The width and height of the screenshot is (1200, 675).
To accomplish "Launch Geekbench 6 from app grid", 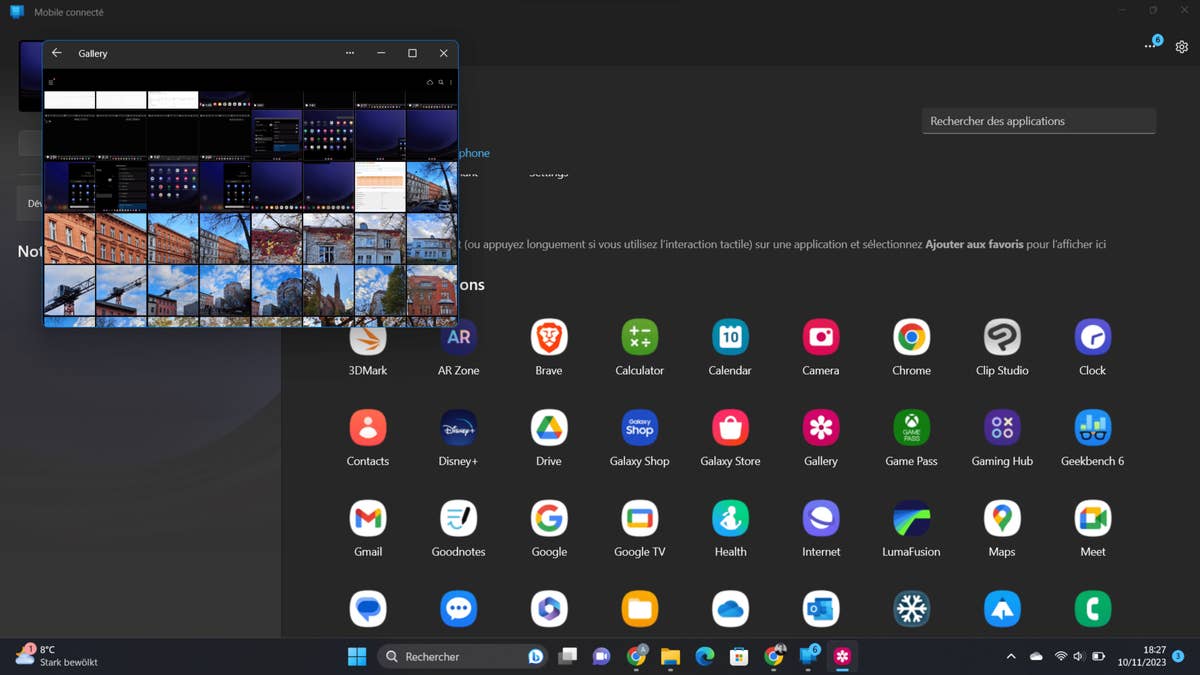I will pos(1092,428).
